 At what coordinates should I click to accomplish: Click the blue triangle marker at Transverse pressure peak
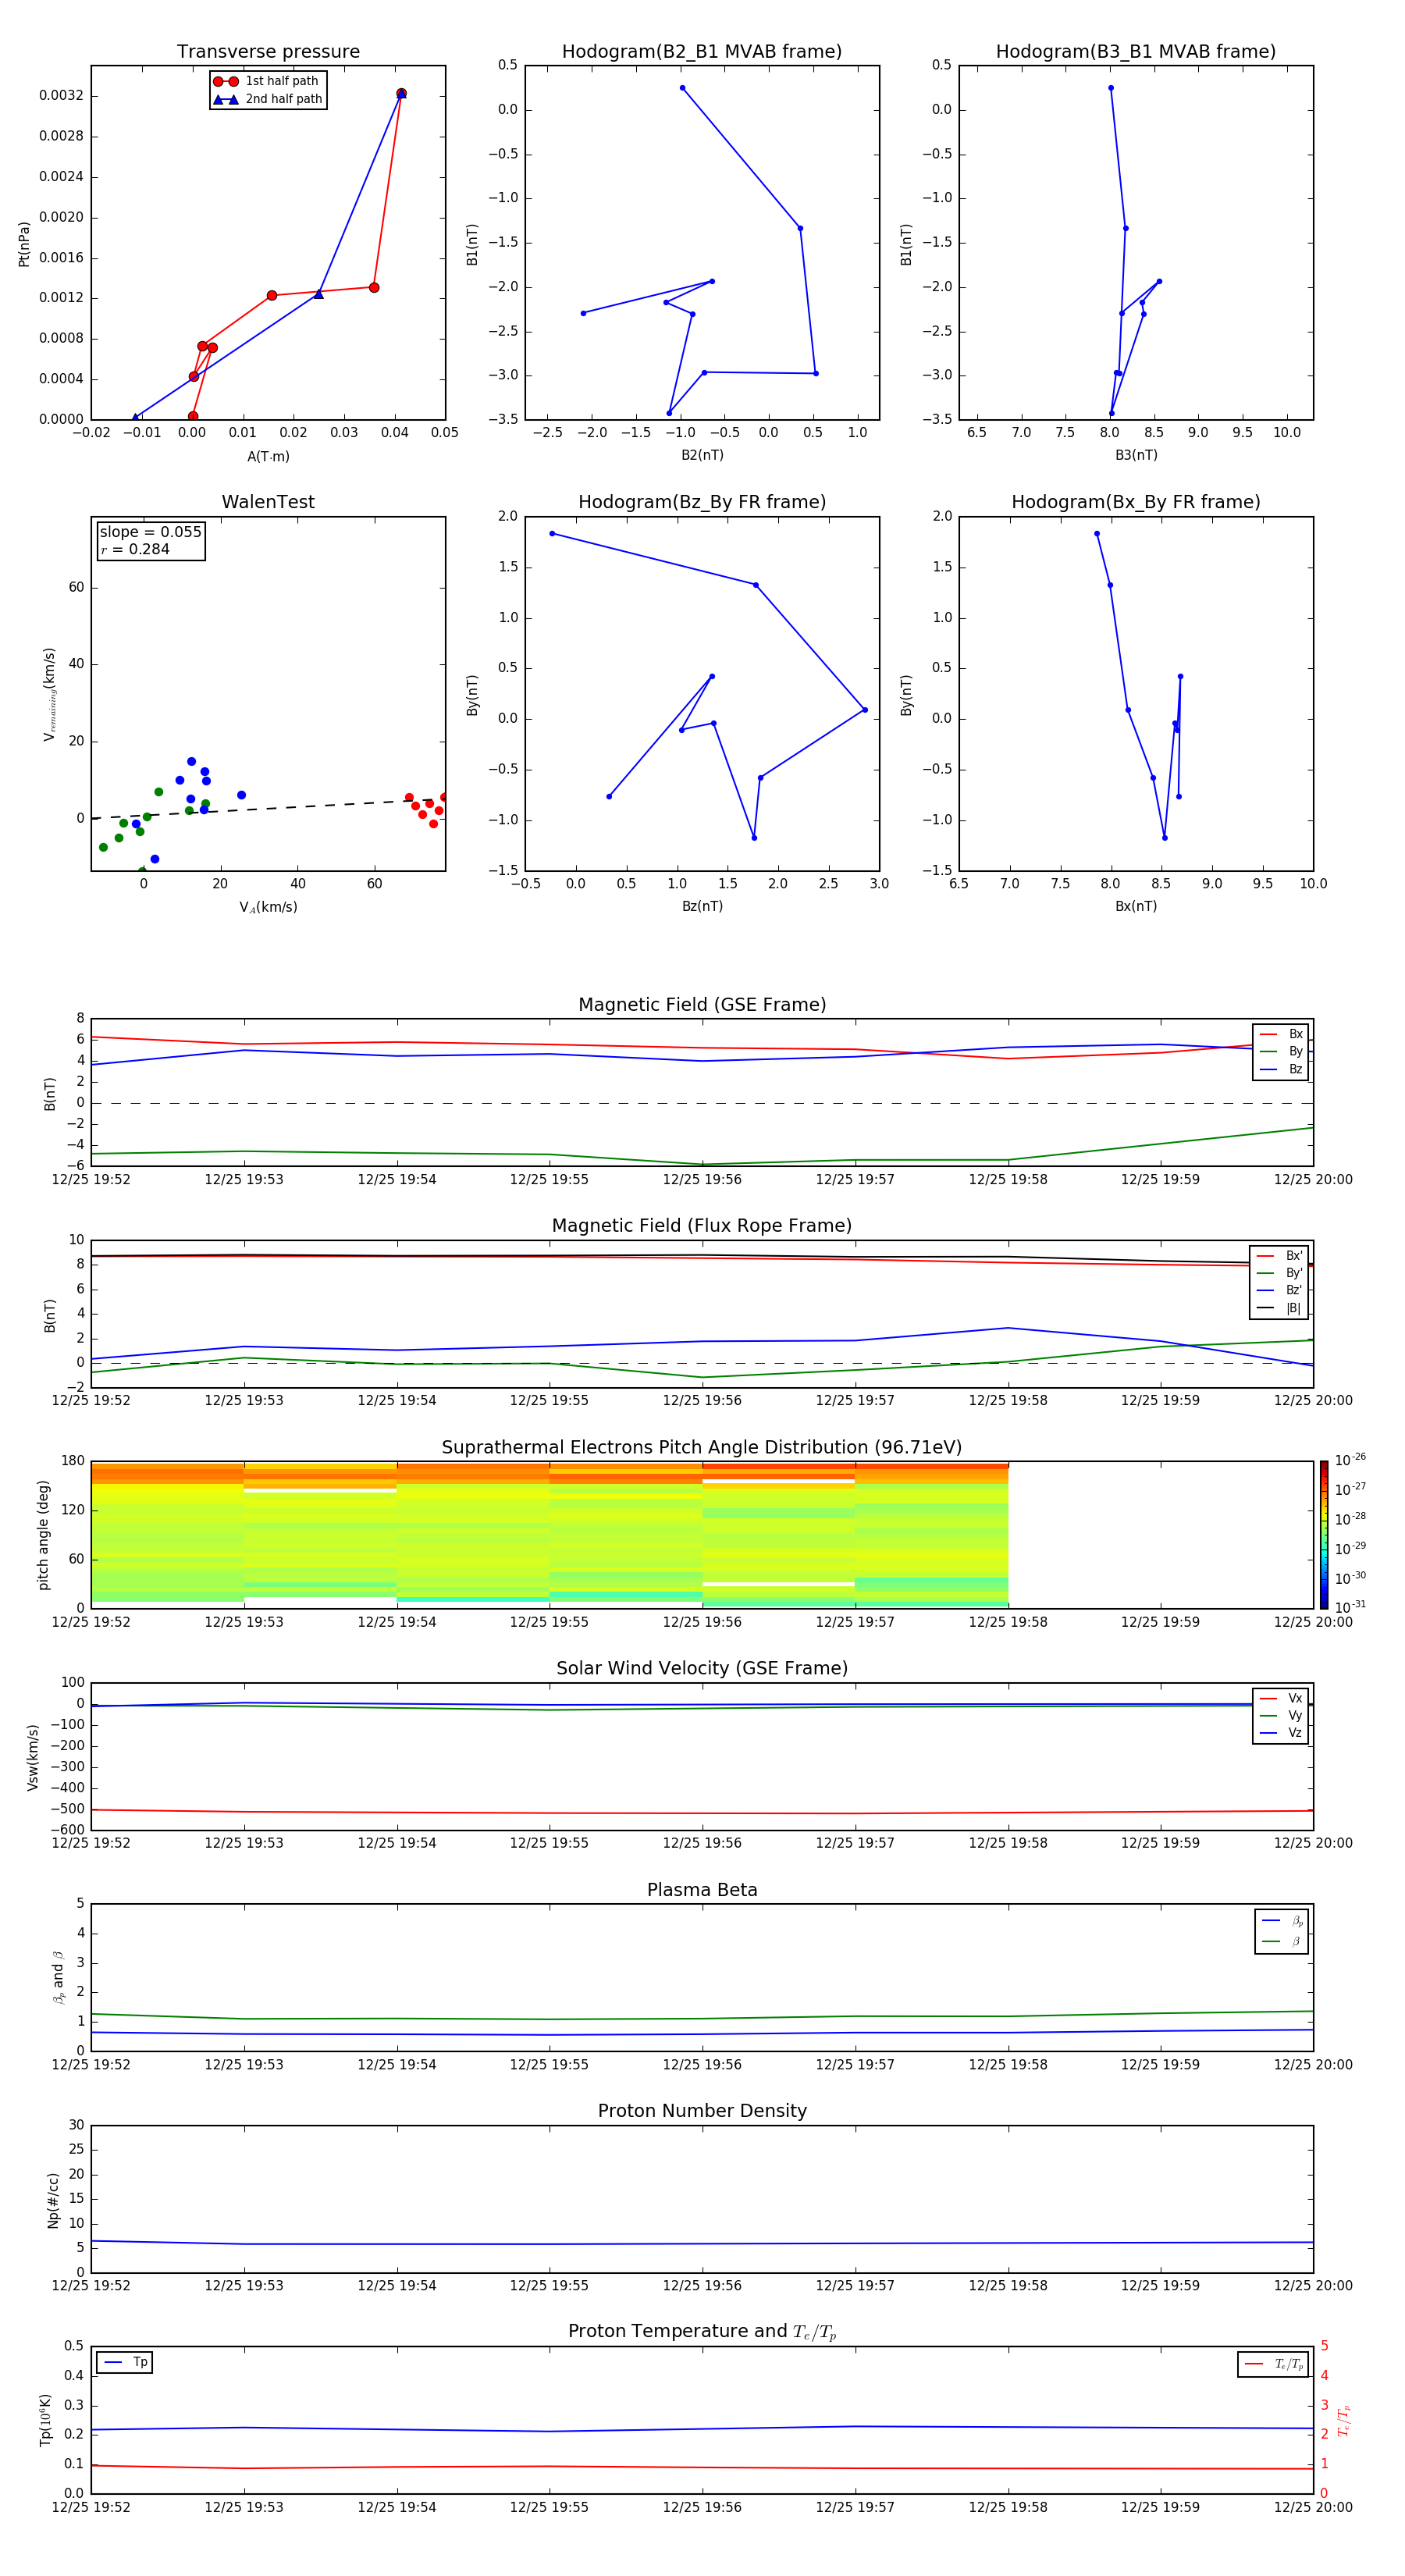point(401,94)
